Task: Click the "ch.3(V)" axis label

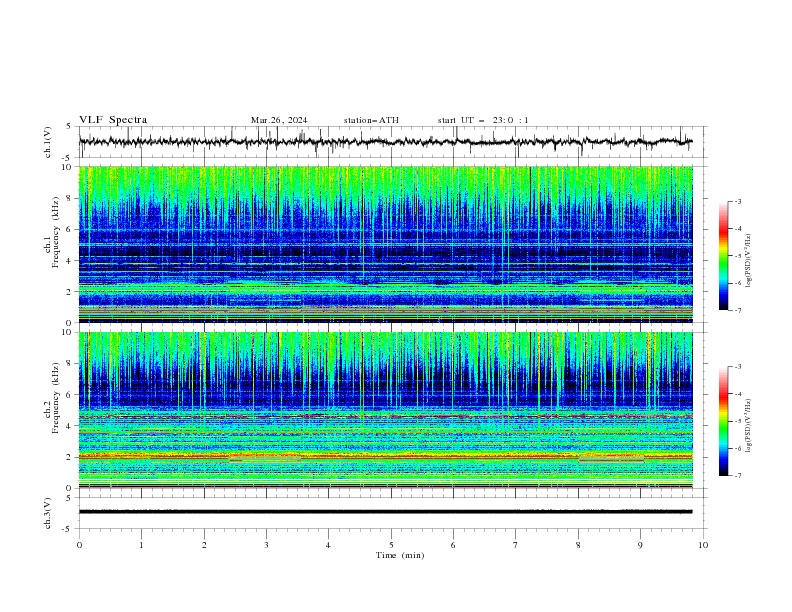Action: [x=48, y=513]
